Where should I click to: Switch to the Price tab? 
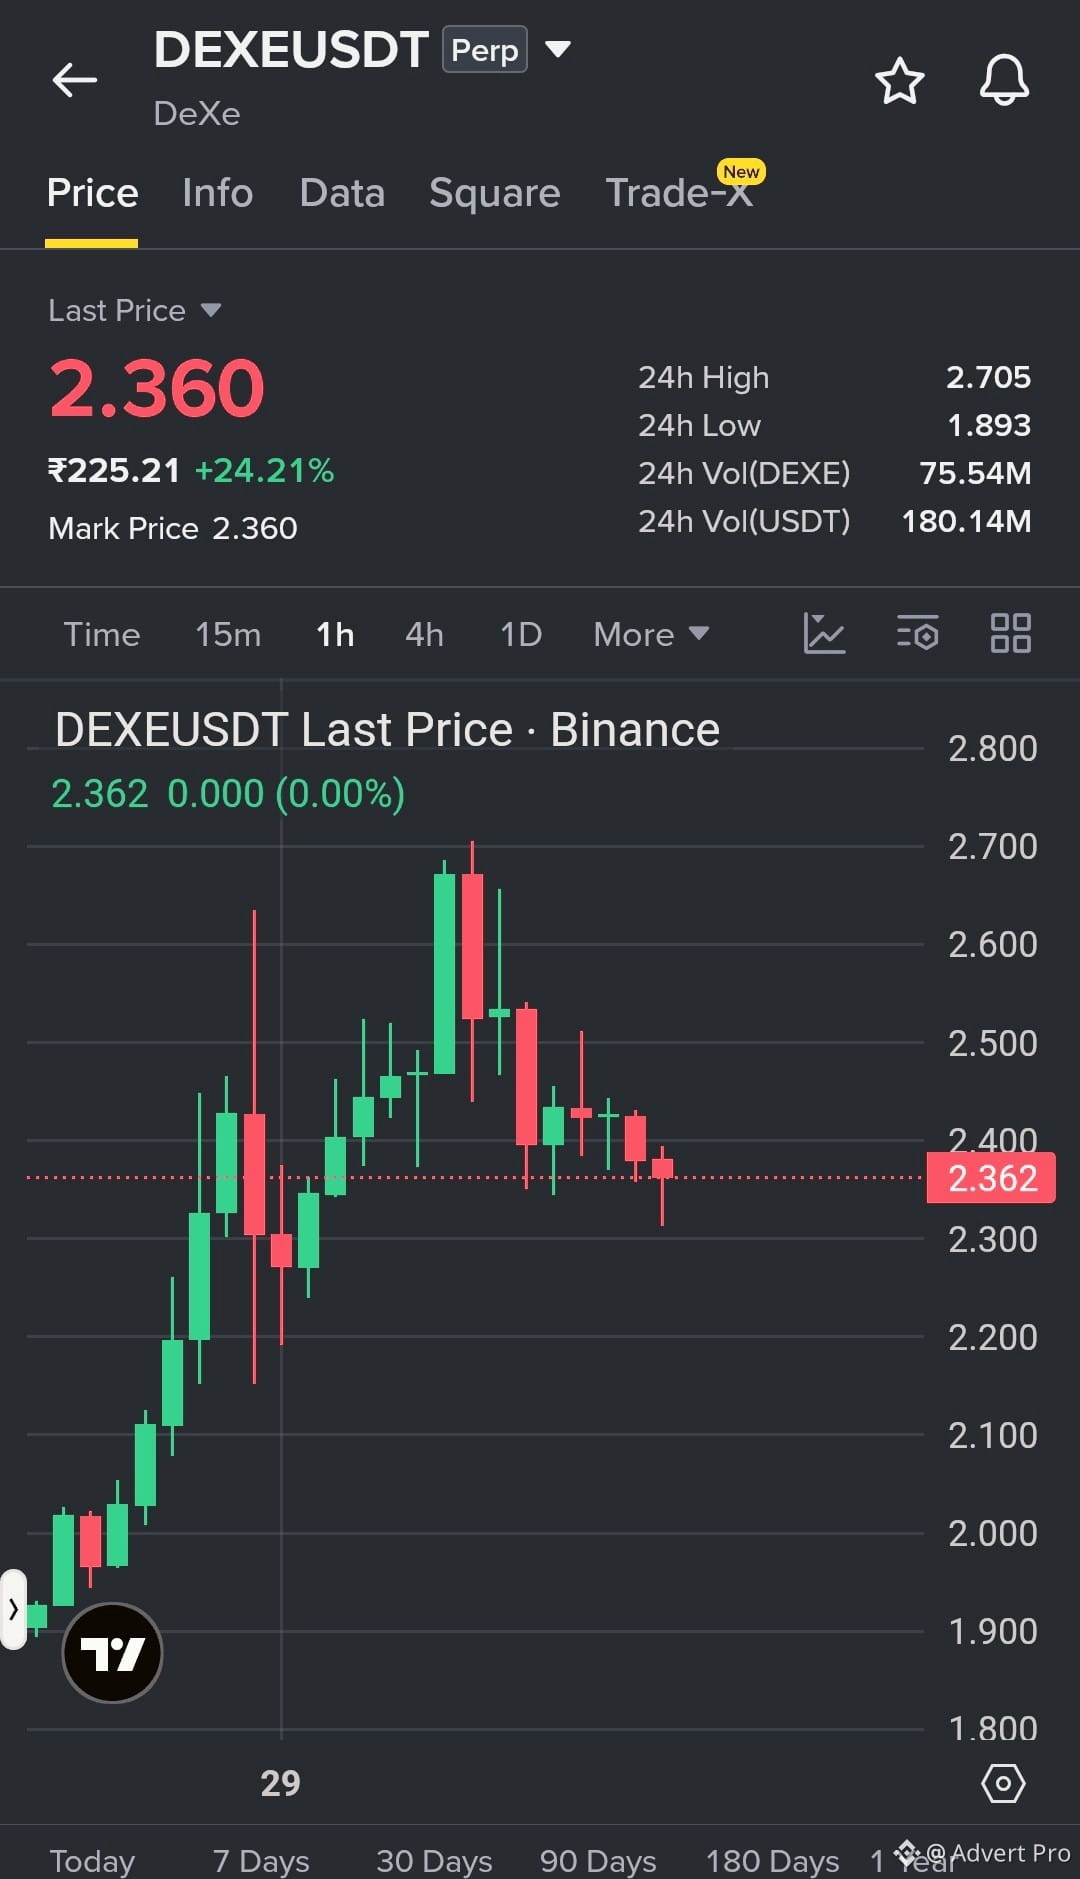pos(92,193)
